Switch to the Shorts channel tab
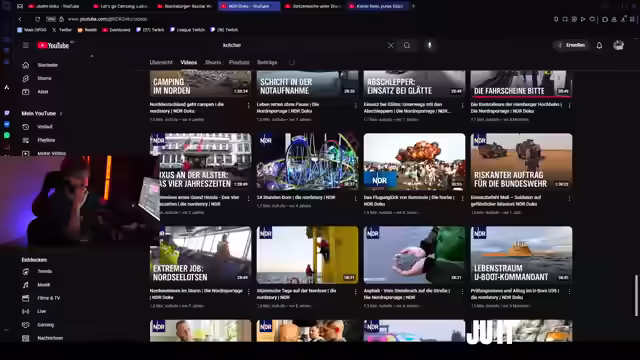Viewport: 640px width, 360px height. pos(213,62)
